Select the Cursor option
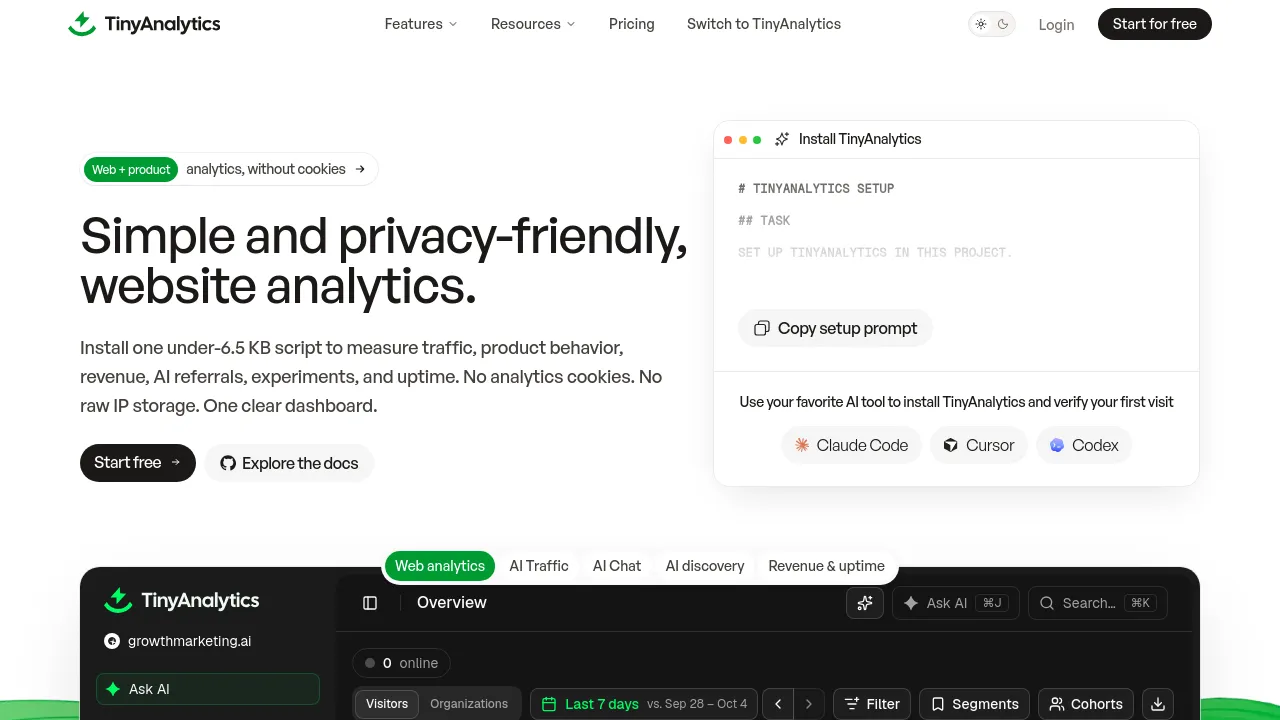Viewport: 1280px width, 720px height. tap(978, 446)
